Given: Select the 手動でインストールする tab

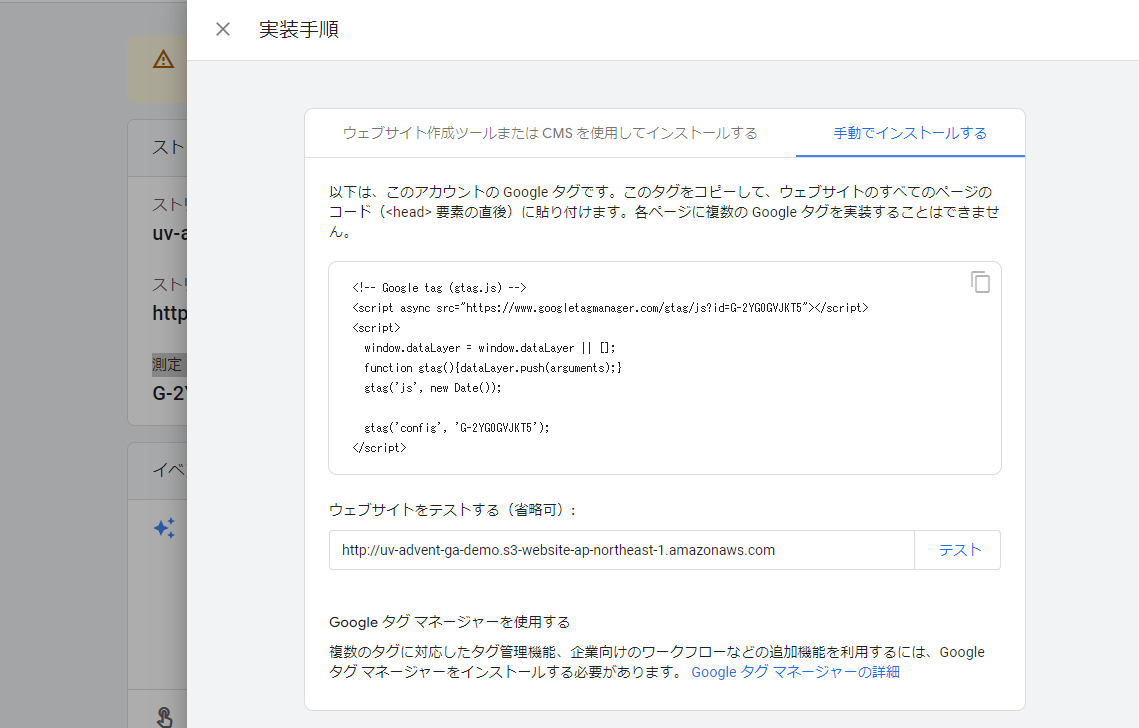Looking at the screenshot, I should coord(910,132).
